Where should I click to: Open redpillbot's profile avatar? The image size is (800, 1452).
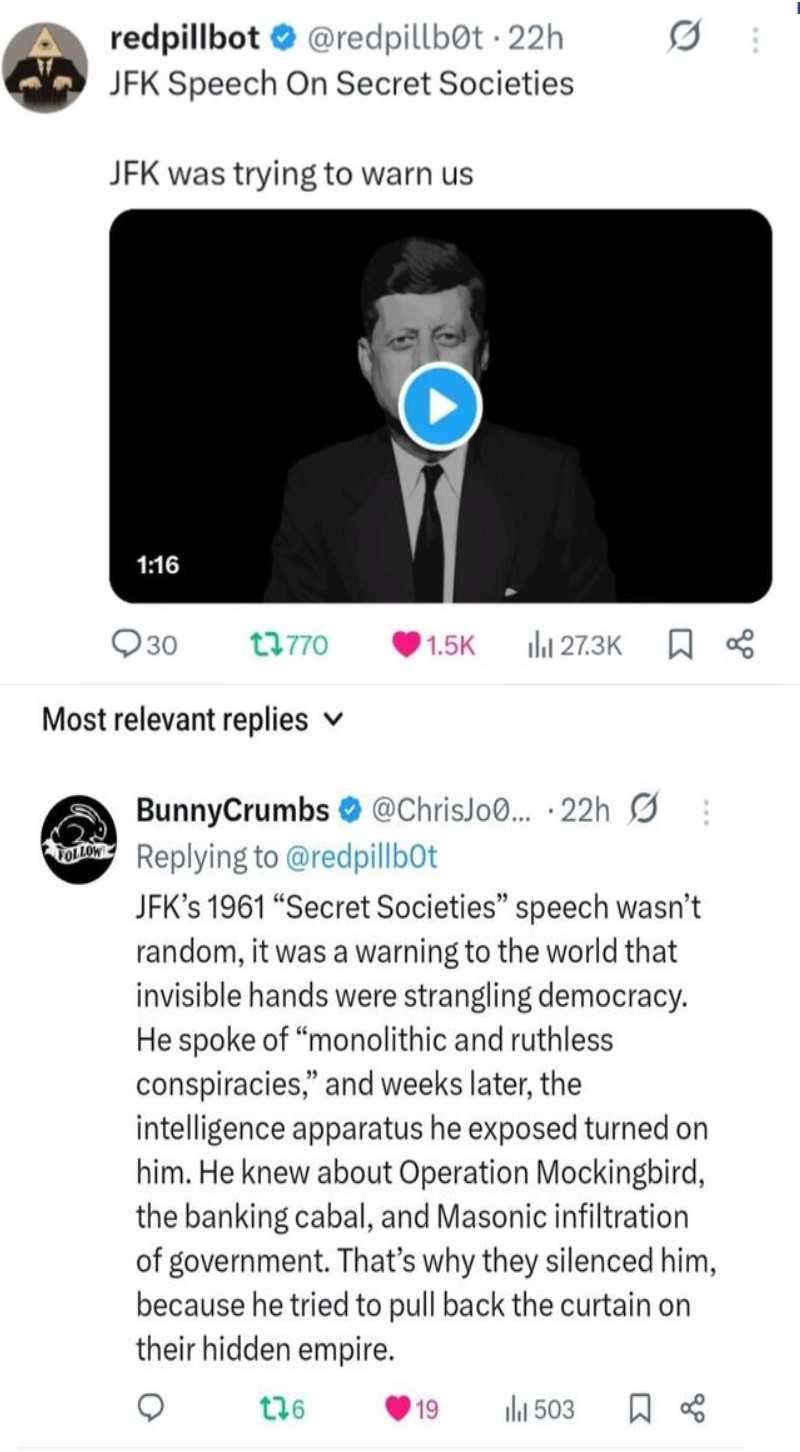click(x=44, y=66)
